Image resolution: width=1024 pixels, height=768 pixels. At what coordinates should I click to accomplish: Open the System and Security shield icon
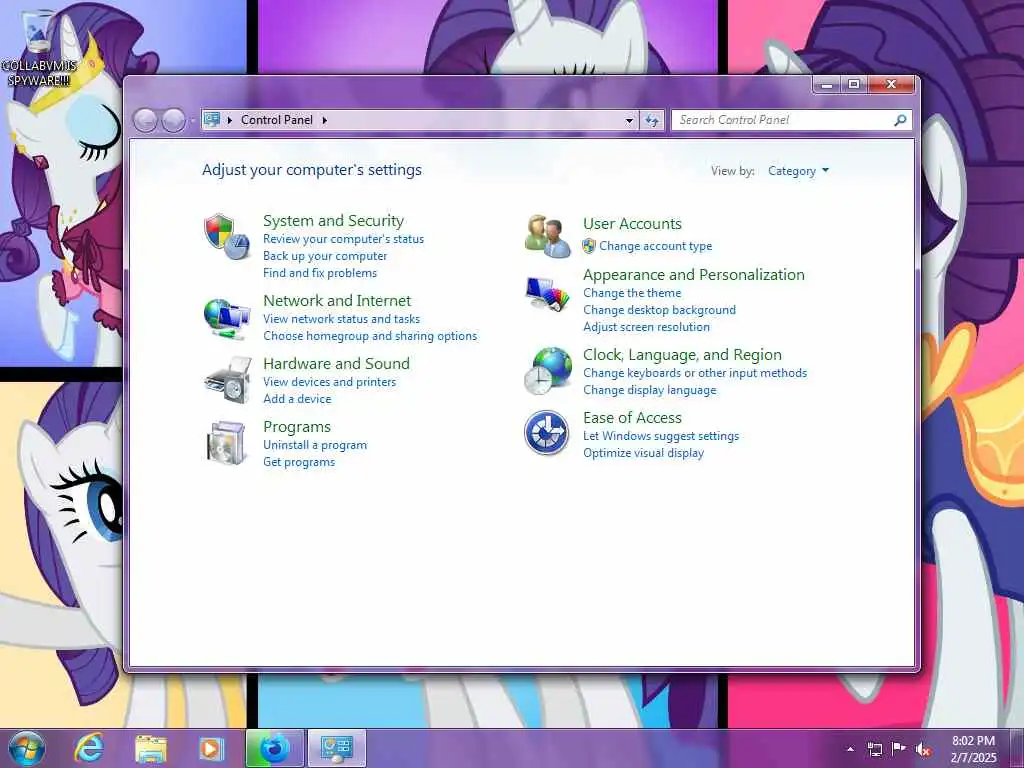[227, 236]
